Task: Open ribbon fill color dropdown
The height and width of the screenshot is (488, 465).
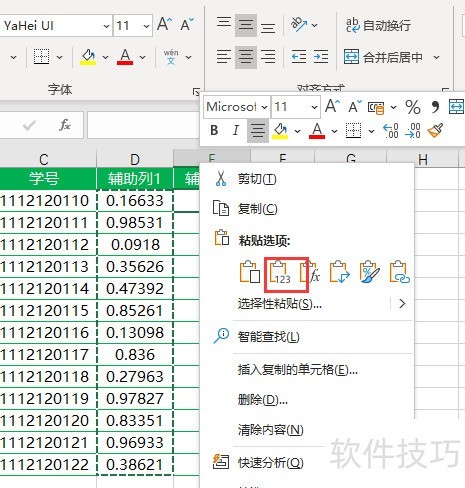Action: coord(105,57)
